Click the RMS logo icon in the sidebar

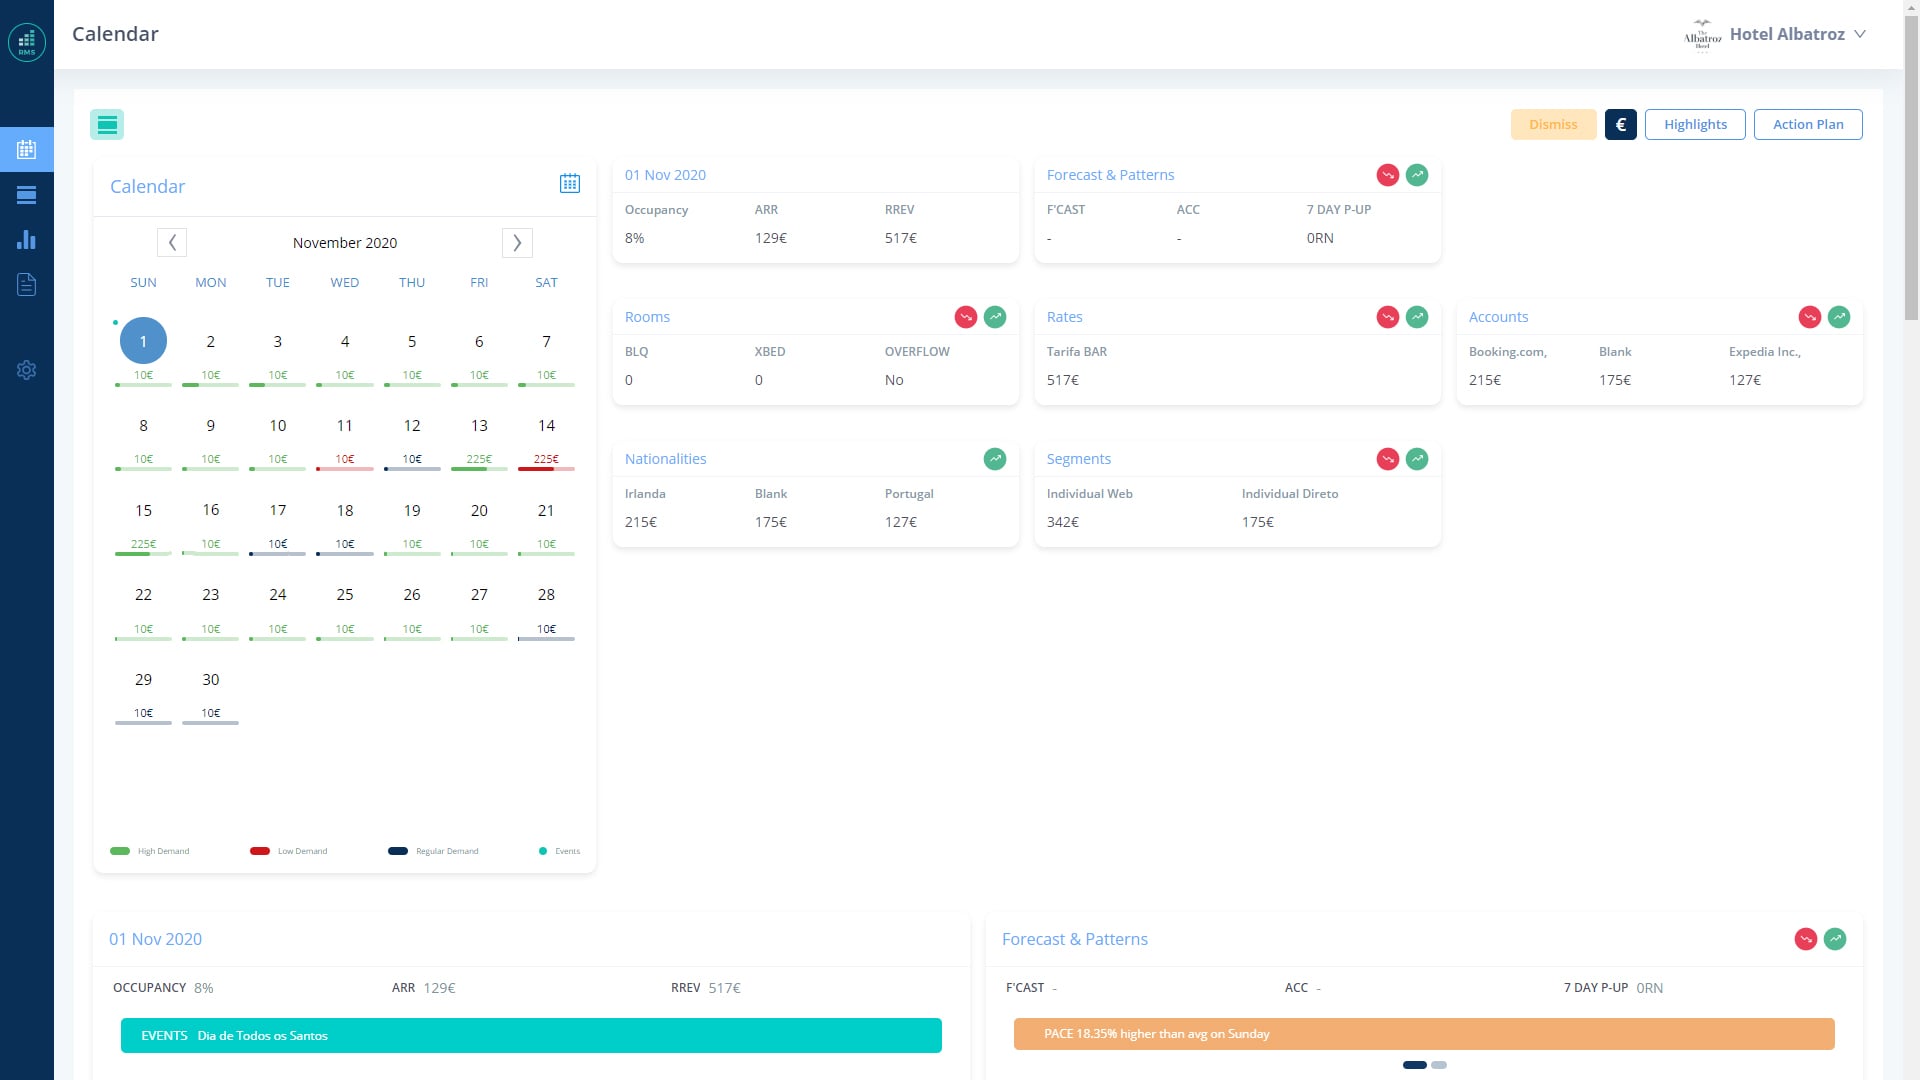(27, 42)
